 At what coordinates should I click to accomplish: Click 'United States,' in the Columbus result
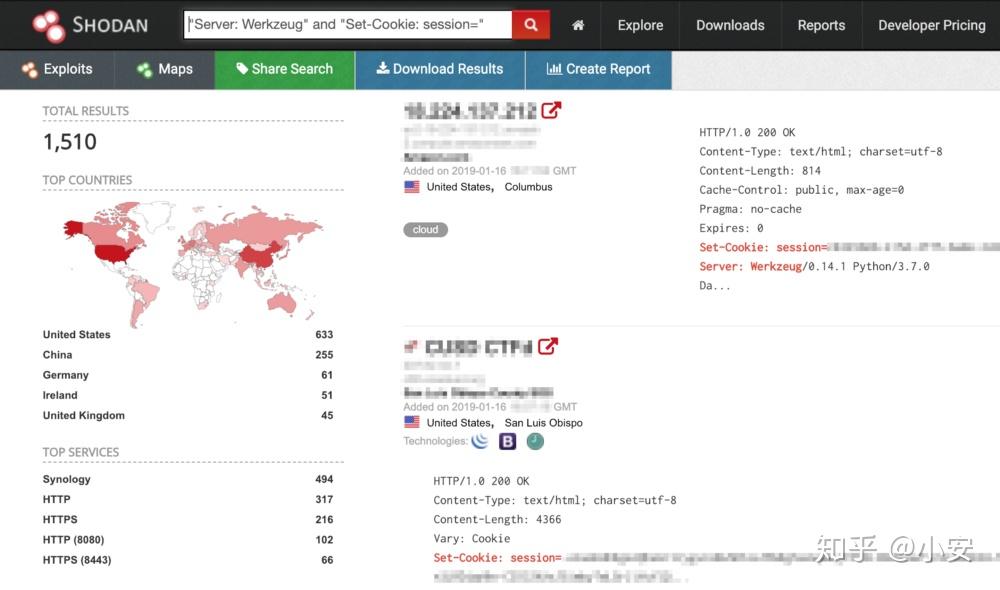460,187
